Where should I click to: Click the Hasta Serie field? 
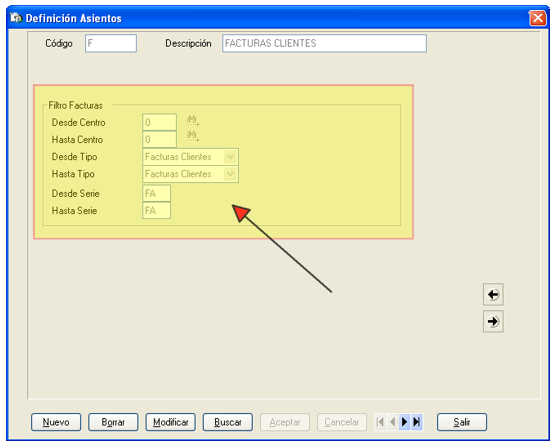156,211
